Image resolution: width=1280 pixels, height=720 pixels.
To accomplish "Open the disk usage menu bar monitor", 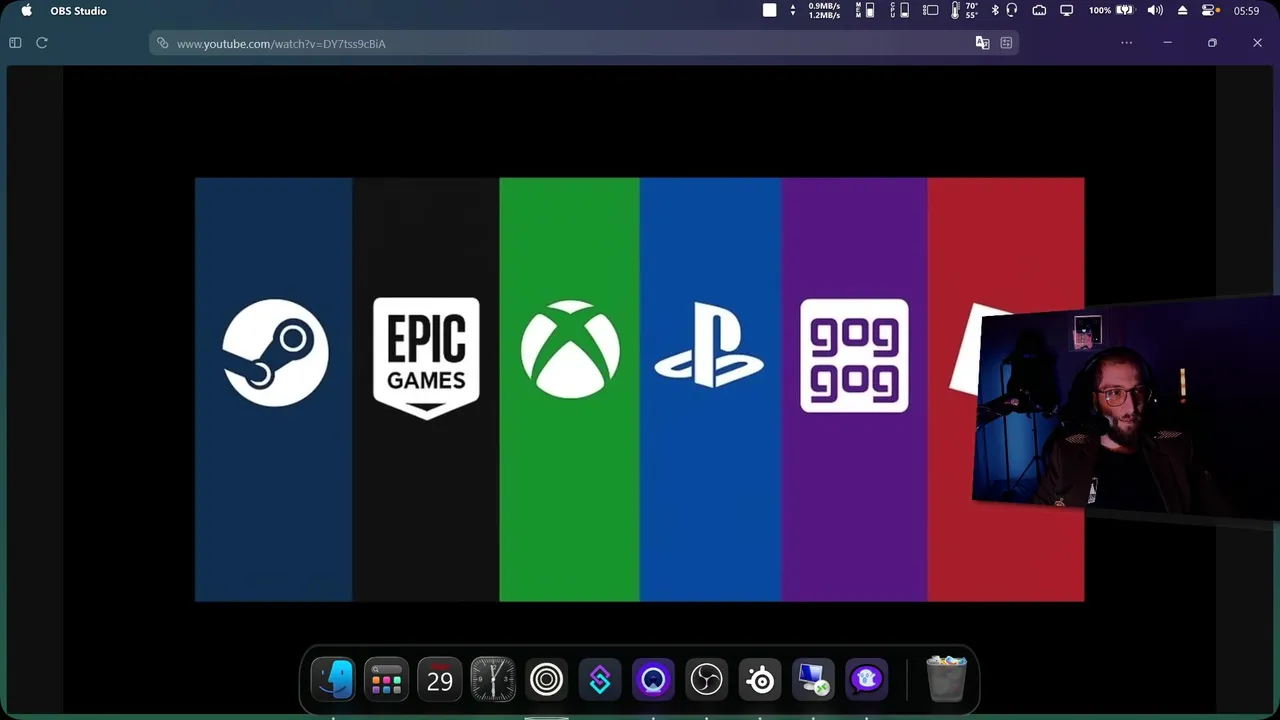I will coord(930,10).
